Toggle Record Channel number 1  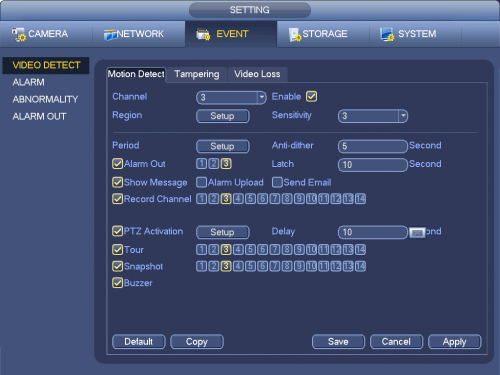[201, 199]
